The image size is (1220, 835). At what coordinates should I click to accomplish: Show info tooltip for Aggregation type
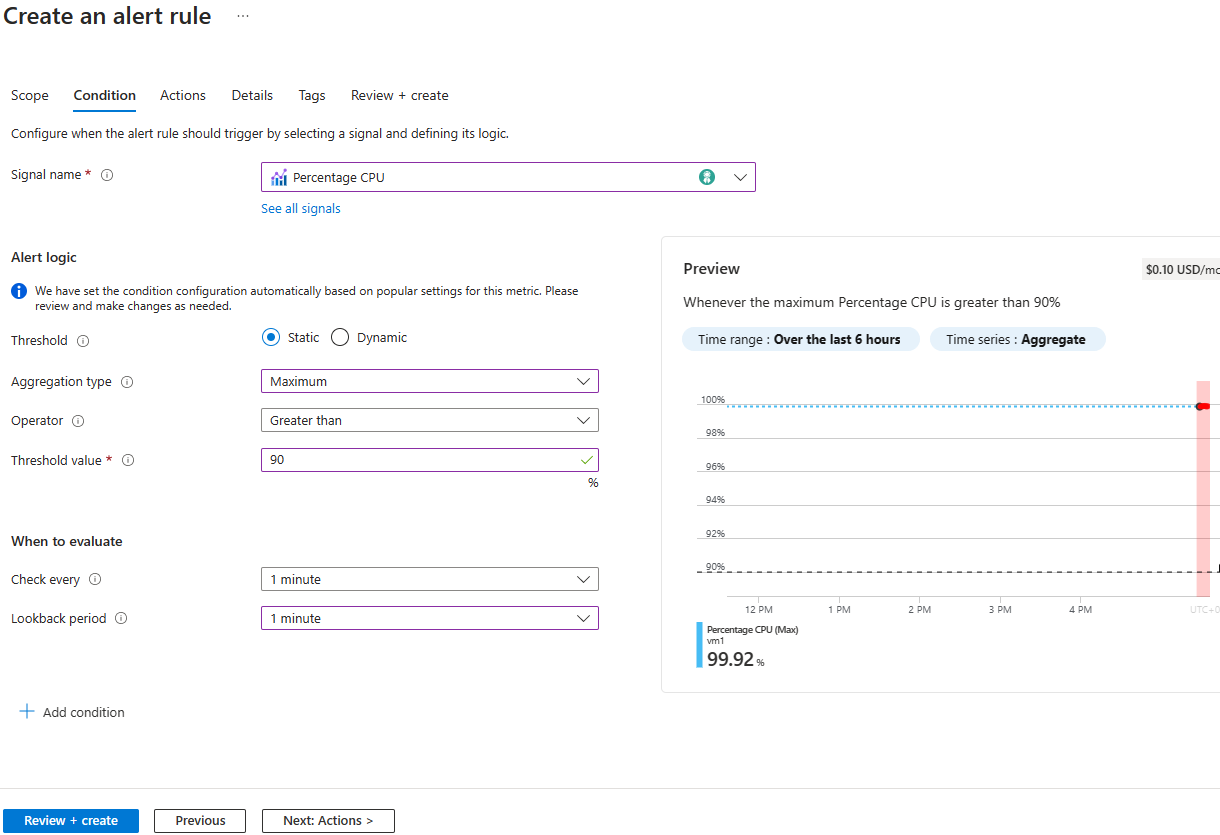point(127,382)
